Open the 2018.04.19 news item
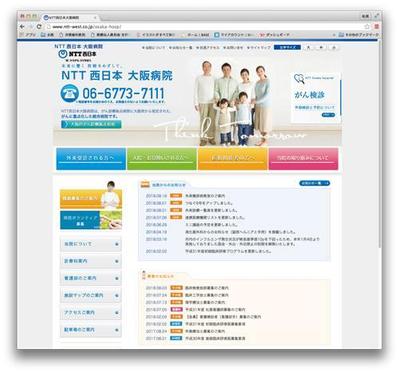Viewport: 399px width, 373px height. 241,232
